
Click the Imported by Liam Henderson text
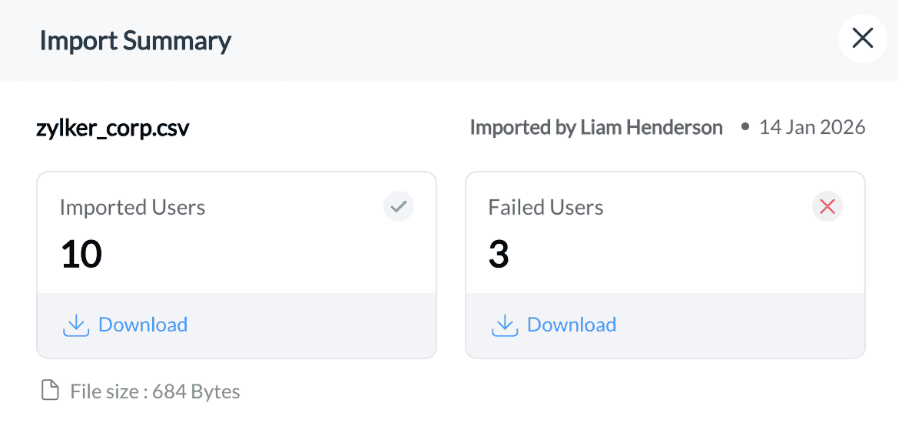[x=596, y=128]
